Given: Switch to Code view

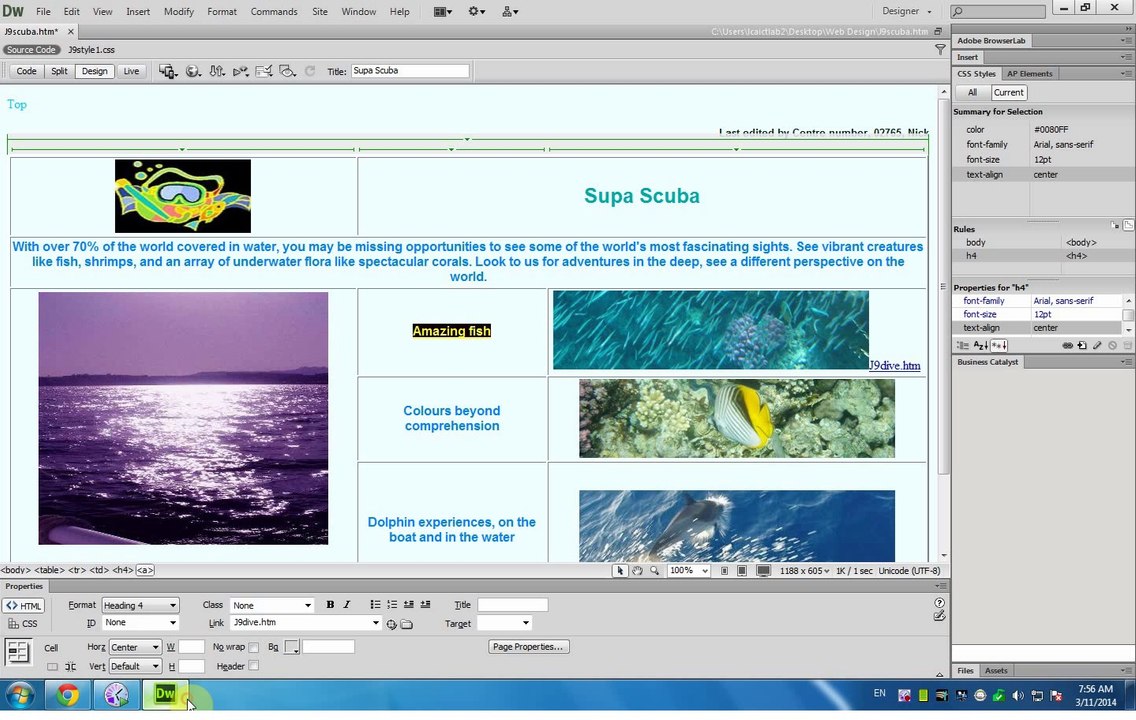Looking at the screenshot, I should coord(27,71).
